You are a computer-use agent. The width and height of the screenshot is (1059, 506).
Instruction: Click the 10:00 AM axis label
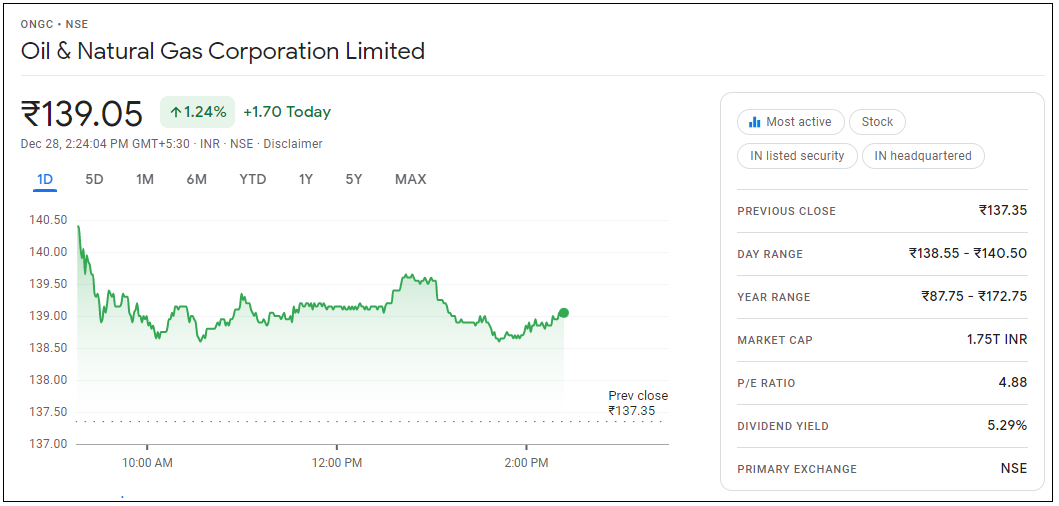click(147, 465)
